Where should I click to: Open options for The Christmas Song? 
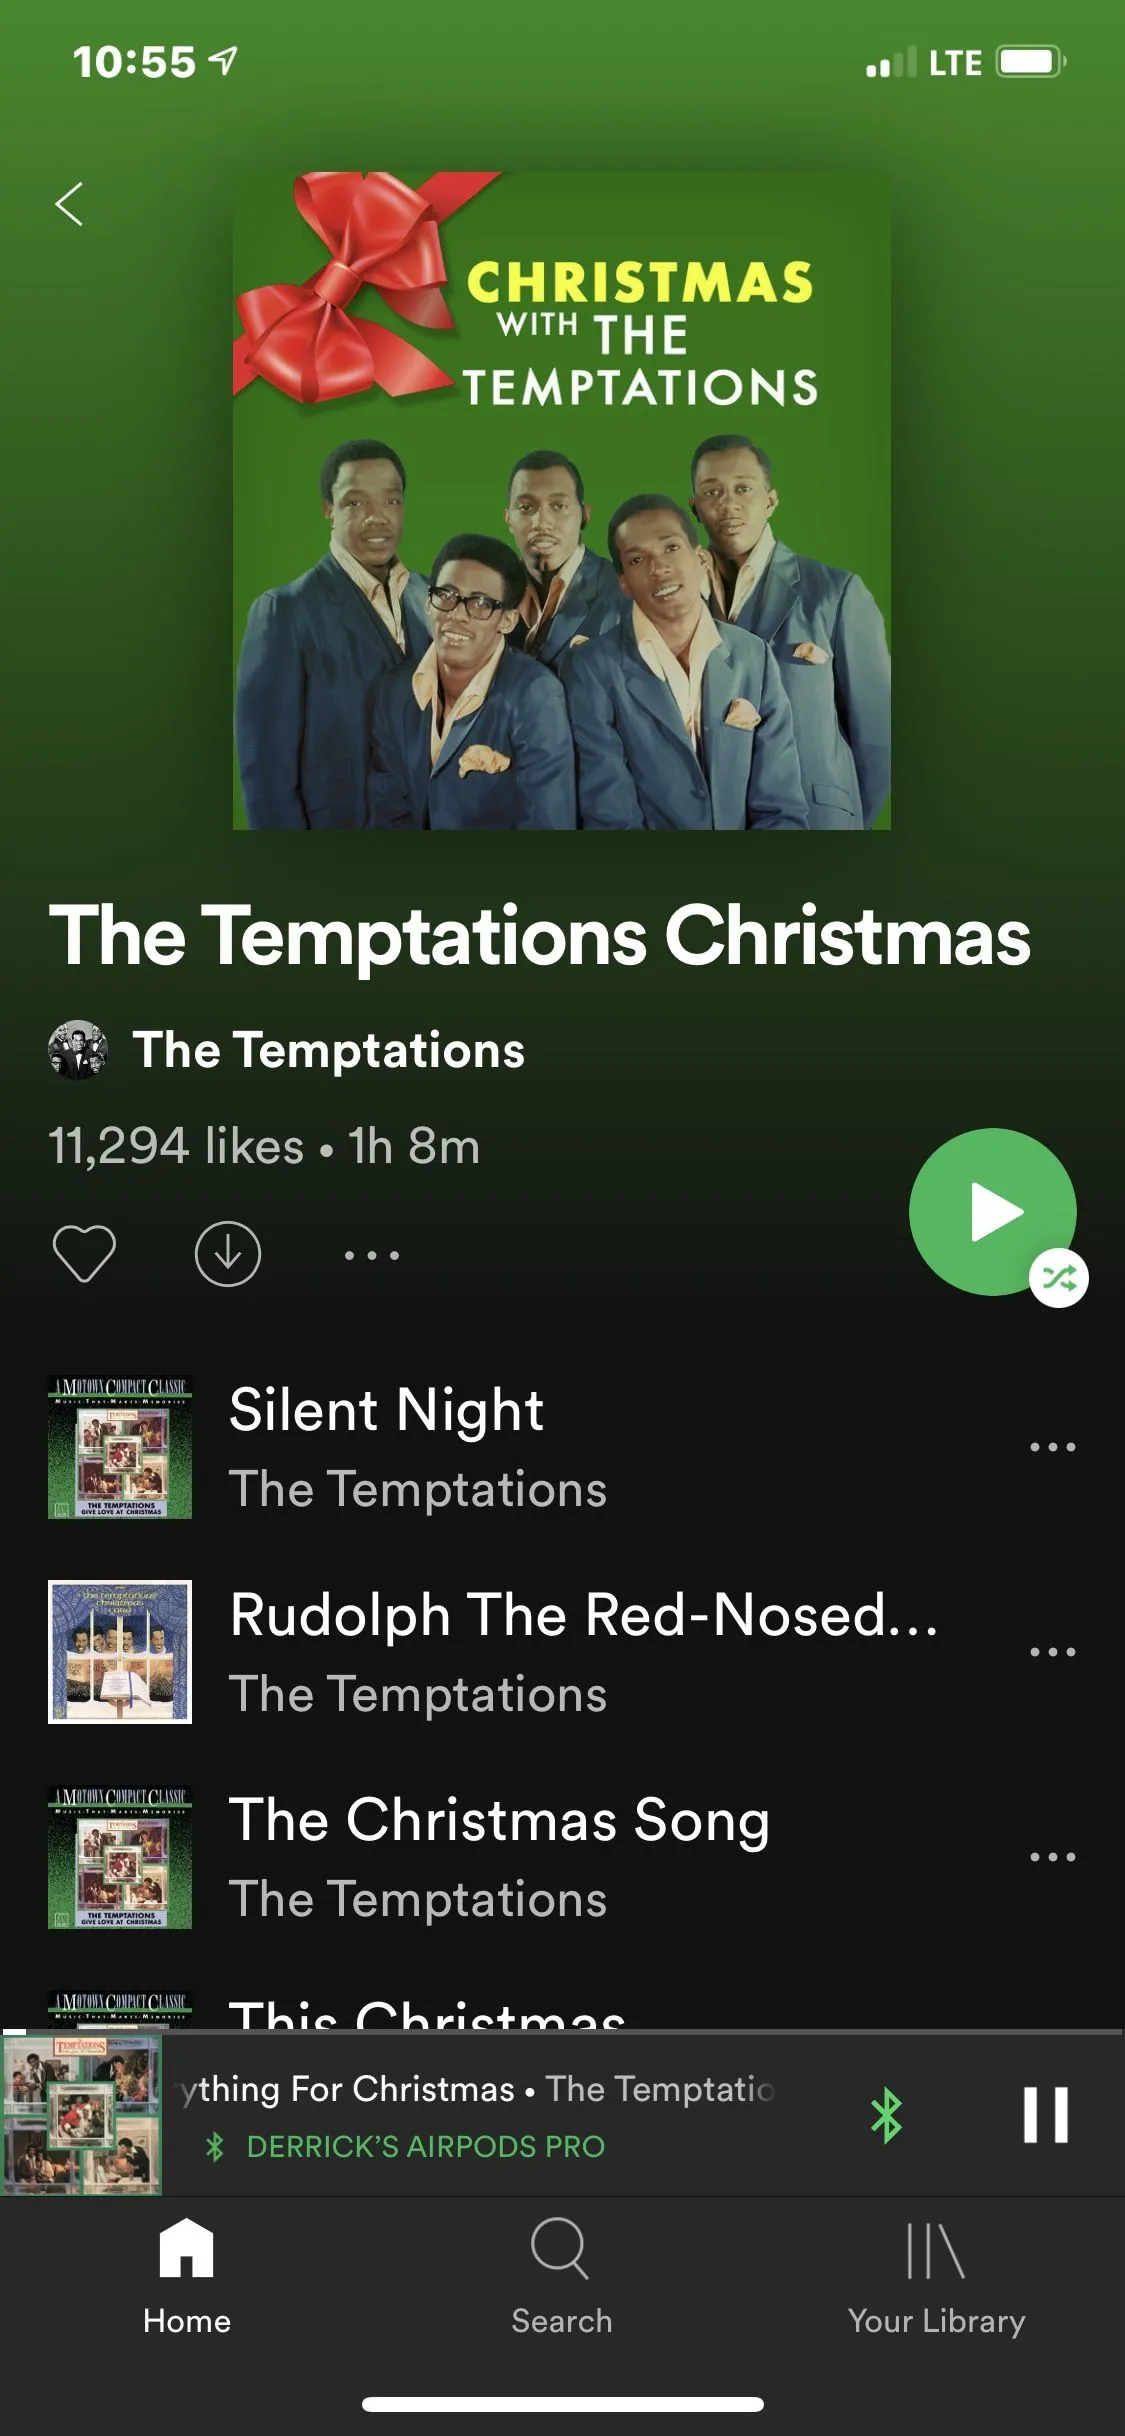point(1052,1857)
